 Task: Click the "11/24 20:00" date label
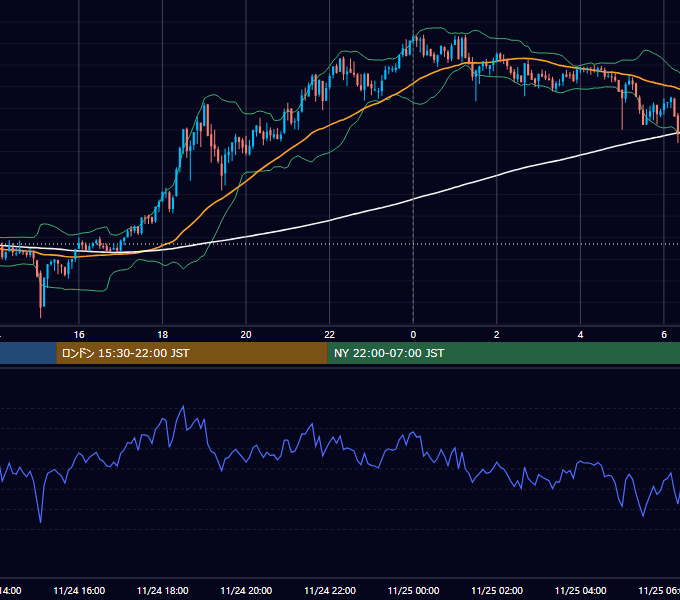(246, 590)
